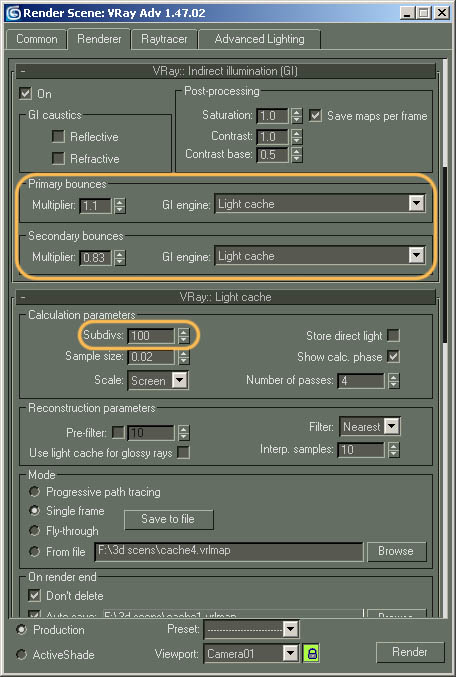The width and height of the screenshot is (456, 677).
Task: Choose ActiveShade render mode
Action: coord(21,654)
